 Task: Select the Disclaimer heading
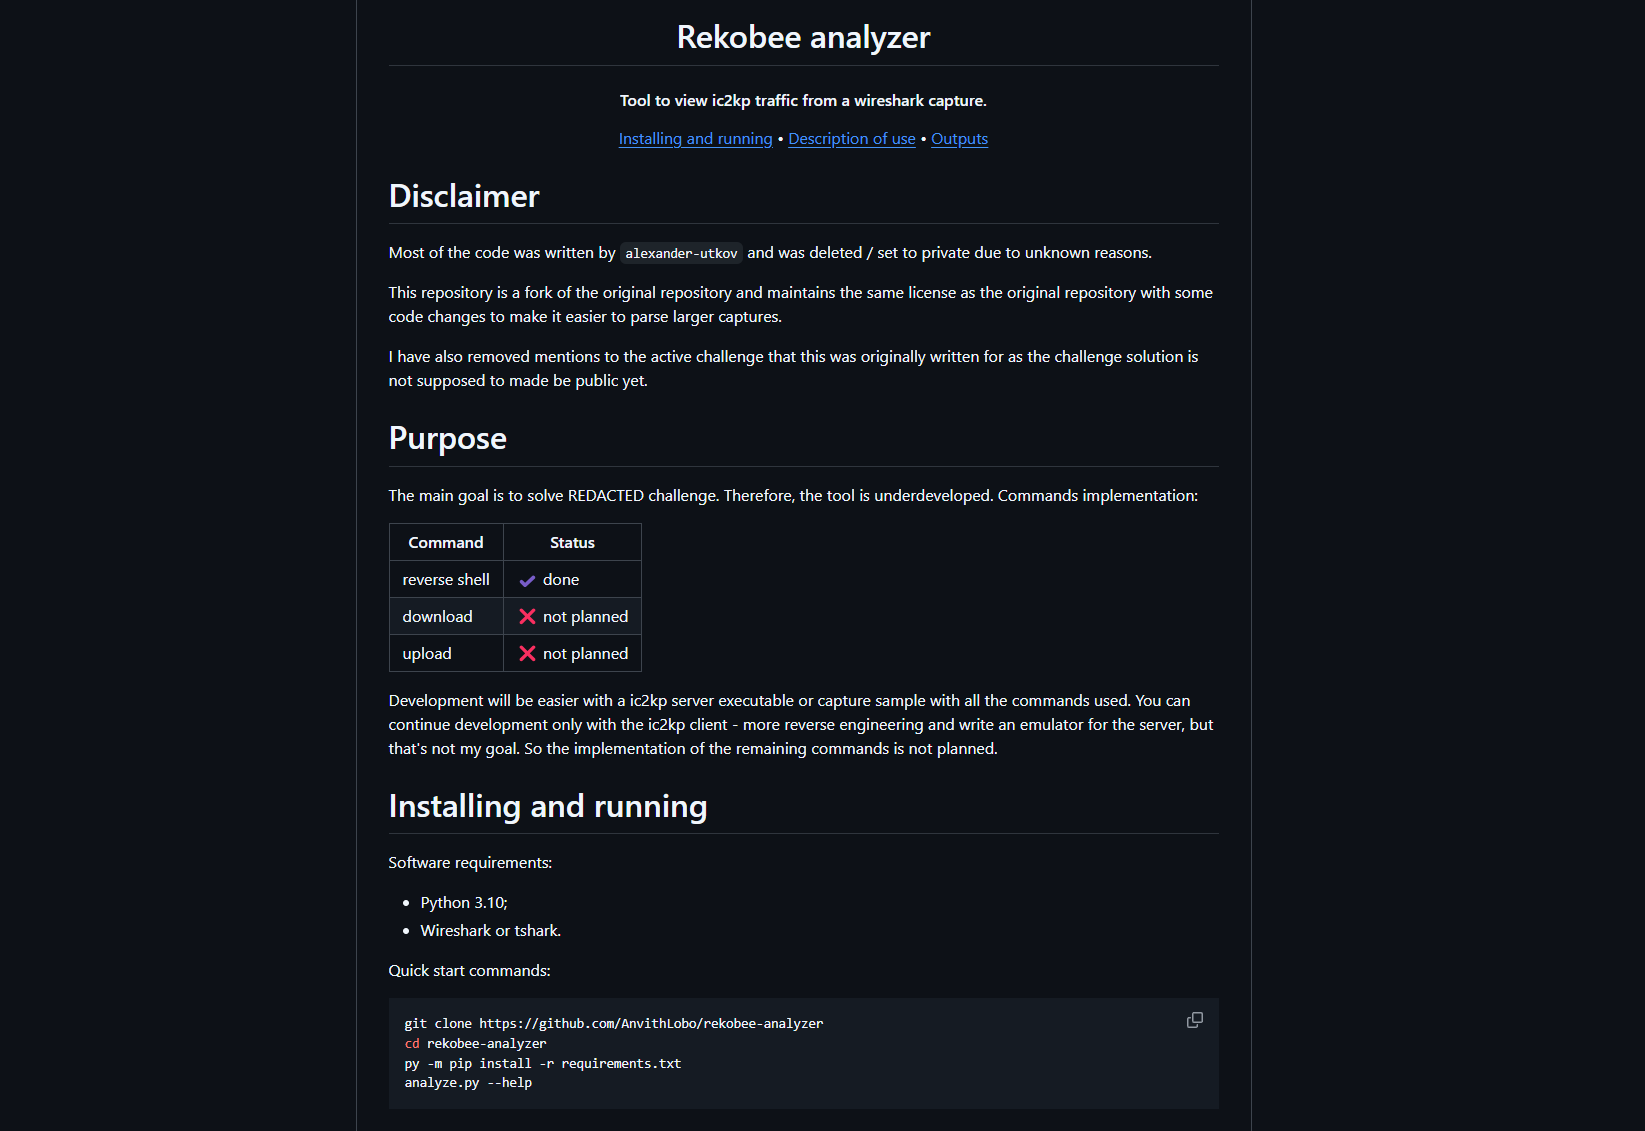tap(464, 197)
